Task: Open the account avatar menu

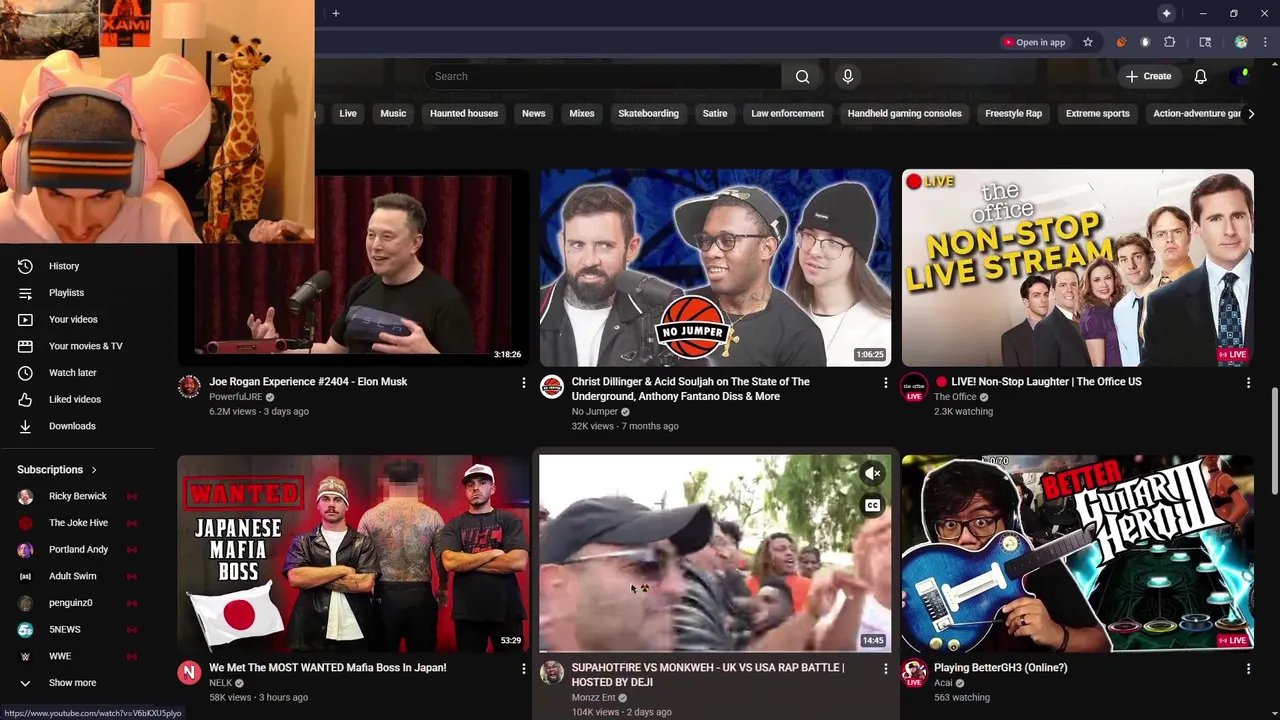Action: coord(1241,76)
